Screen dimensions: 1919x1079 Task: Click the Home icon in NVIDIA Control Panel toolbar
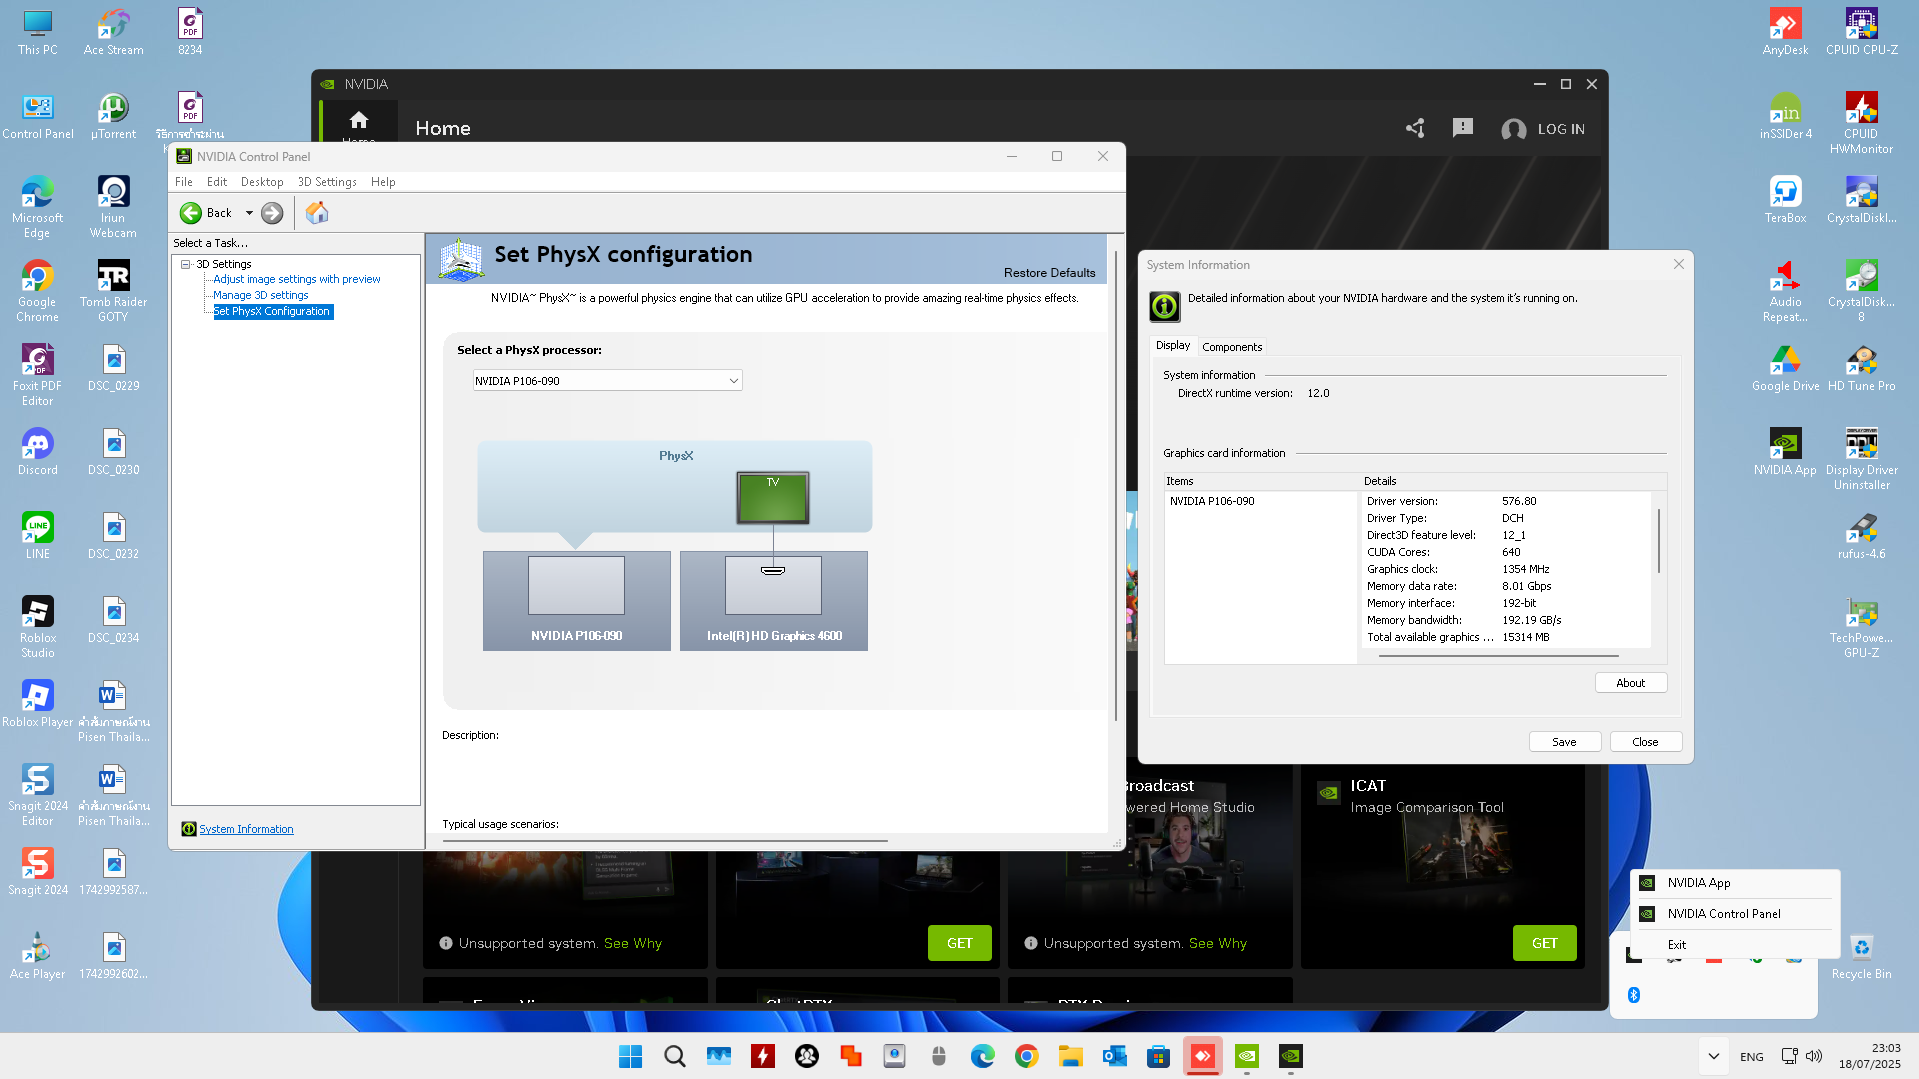317,213
